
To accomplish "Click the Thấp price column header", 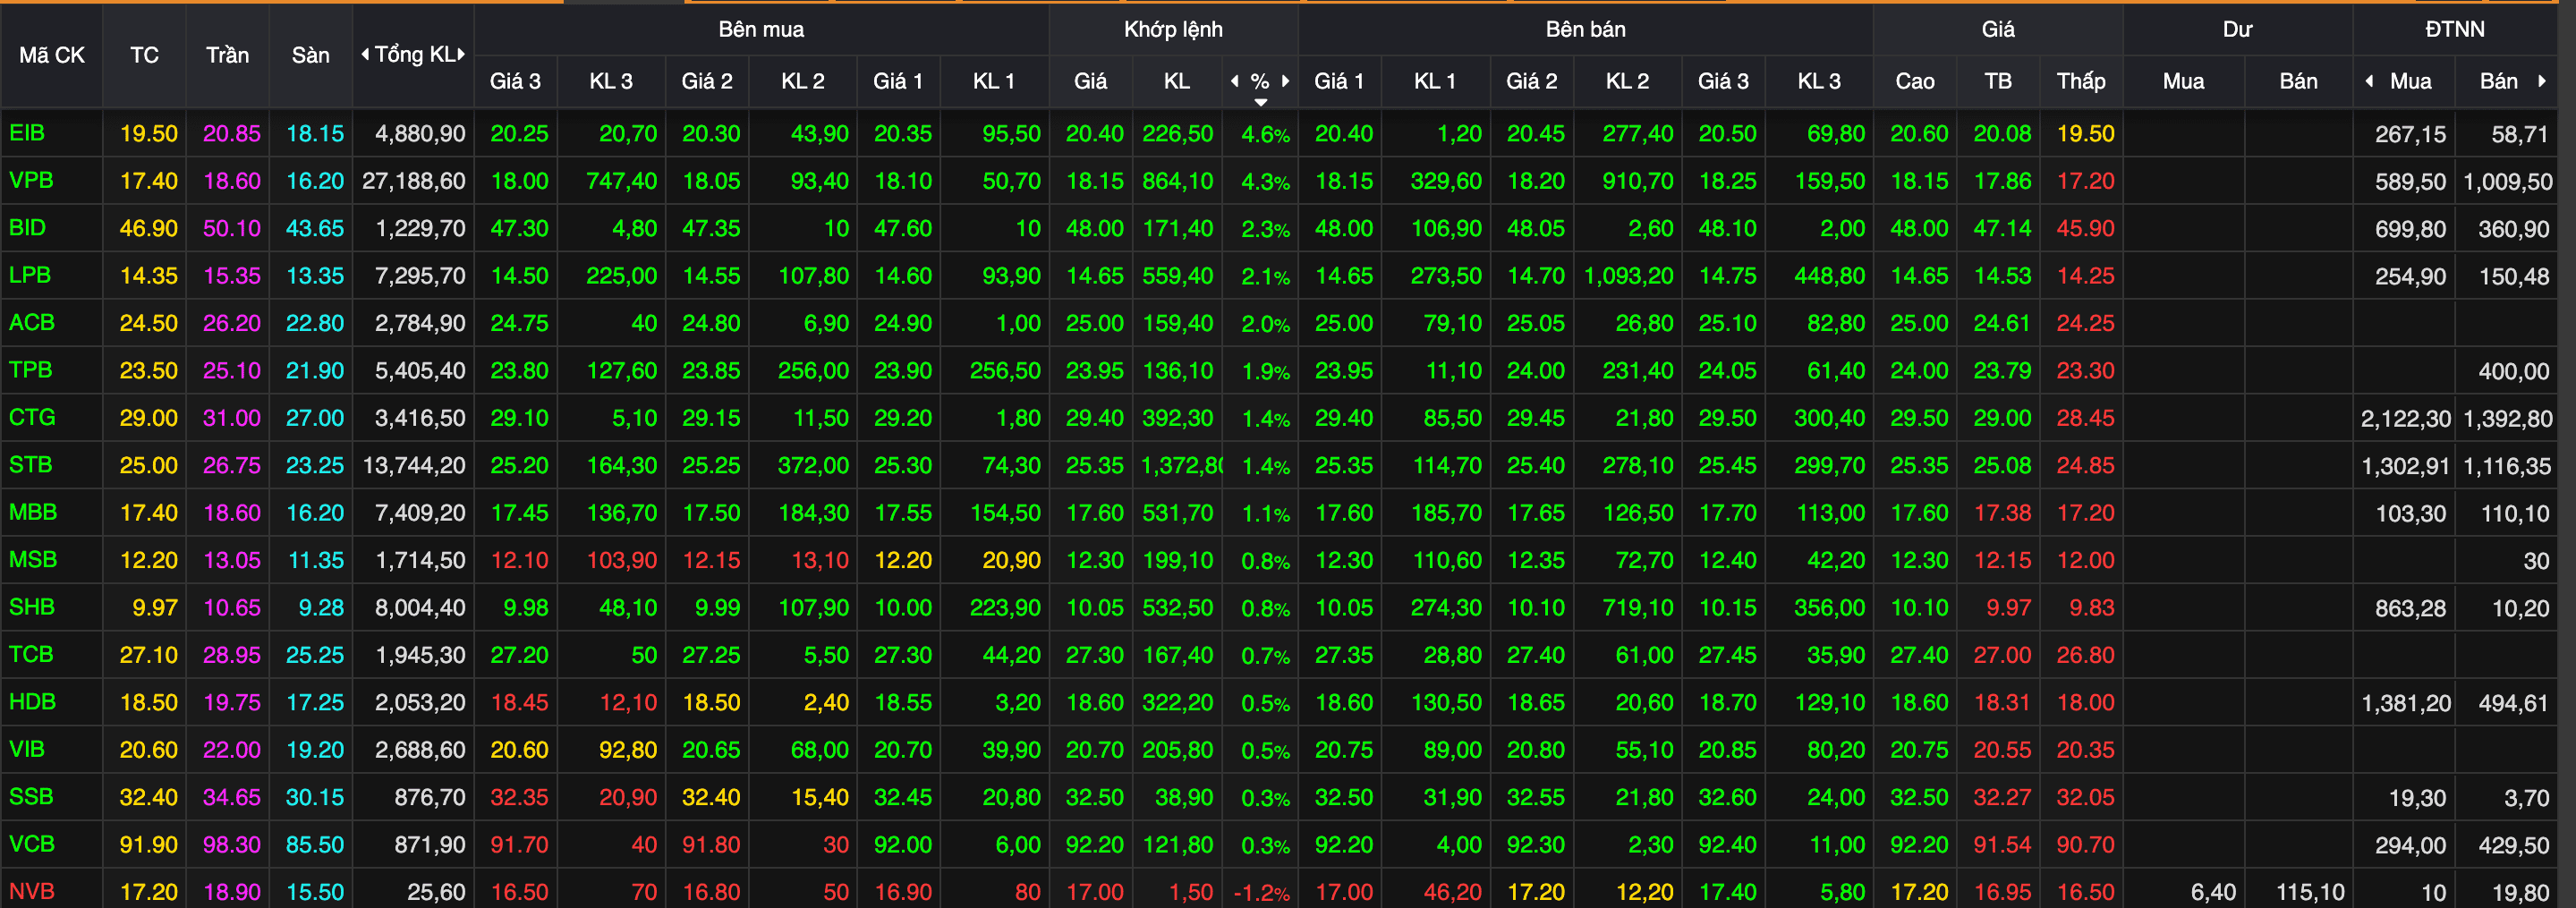I will click(x=2081, y=81).
